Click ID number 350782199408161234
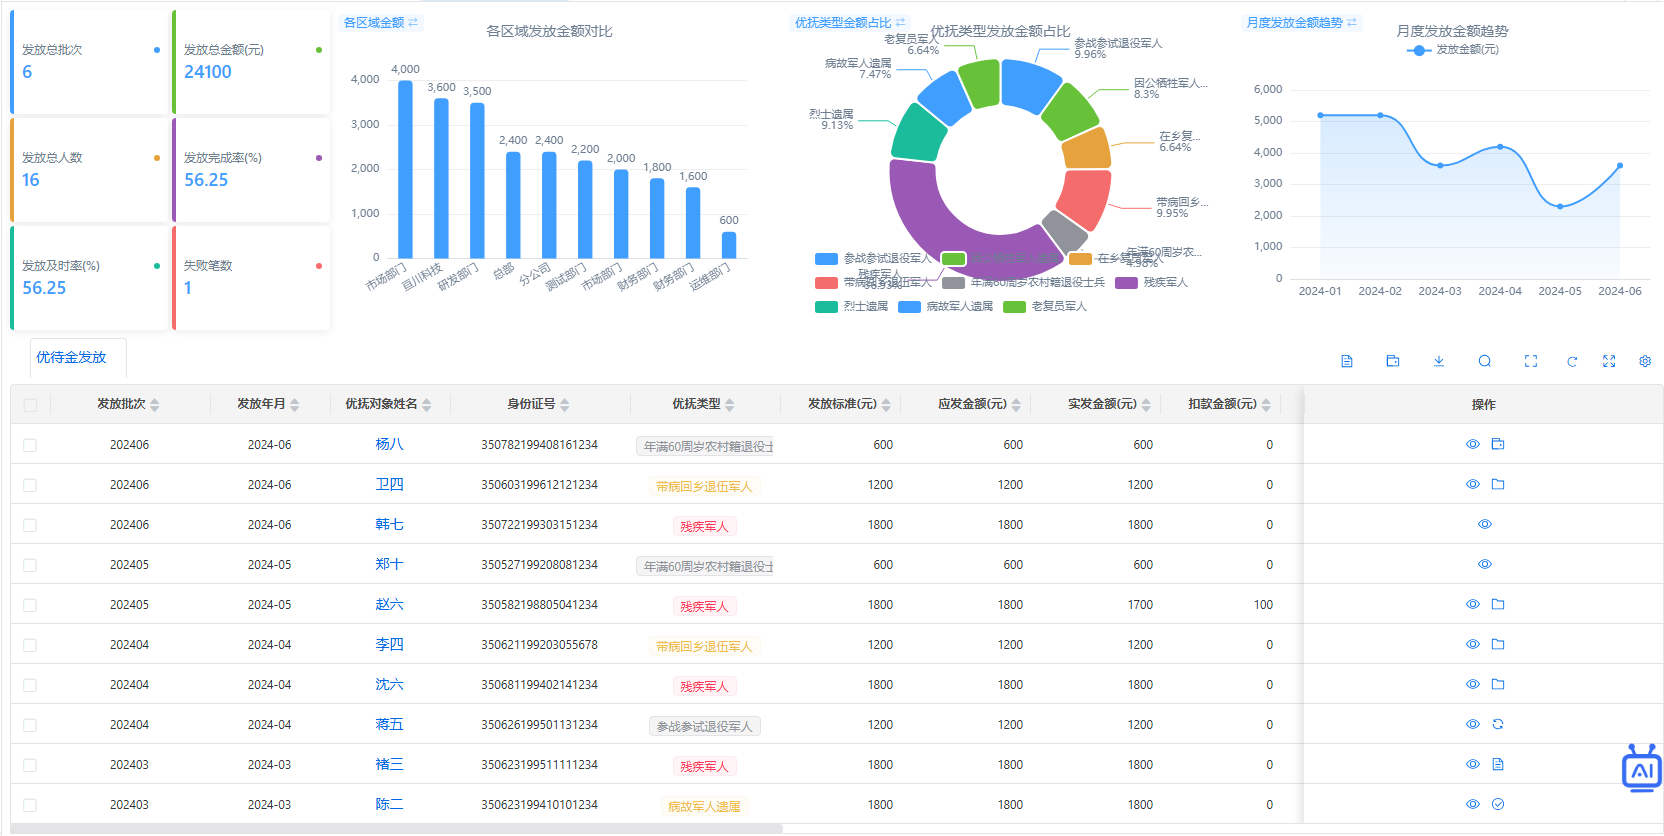 tap(539, 445)
